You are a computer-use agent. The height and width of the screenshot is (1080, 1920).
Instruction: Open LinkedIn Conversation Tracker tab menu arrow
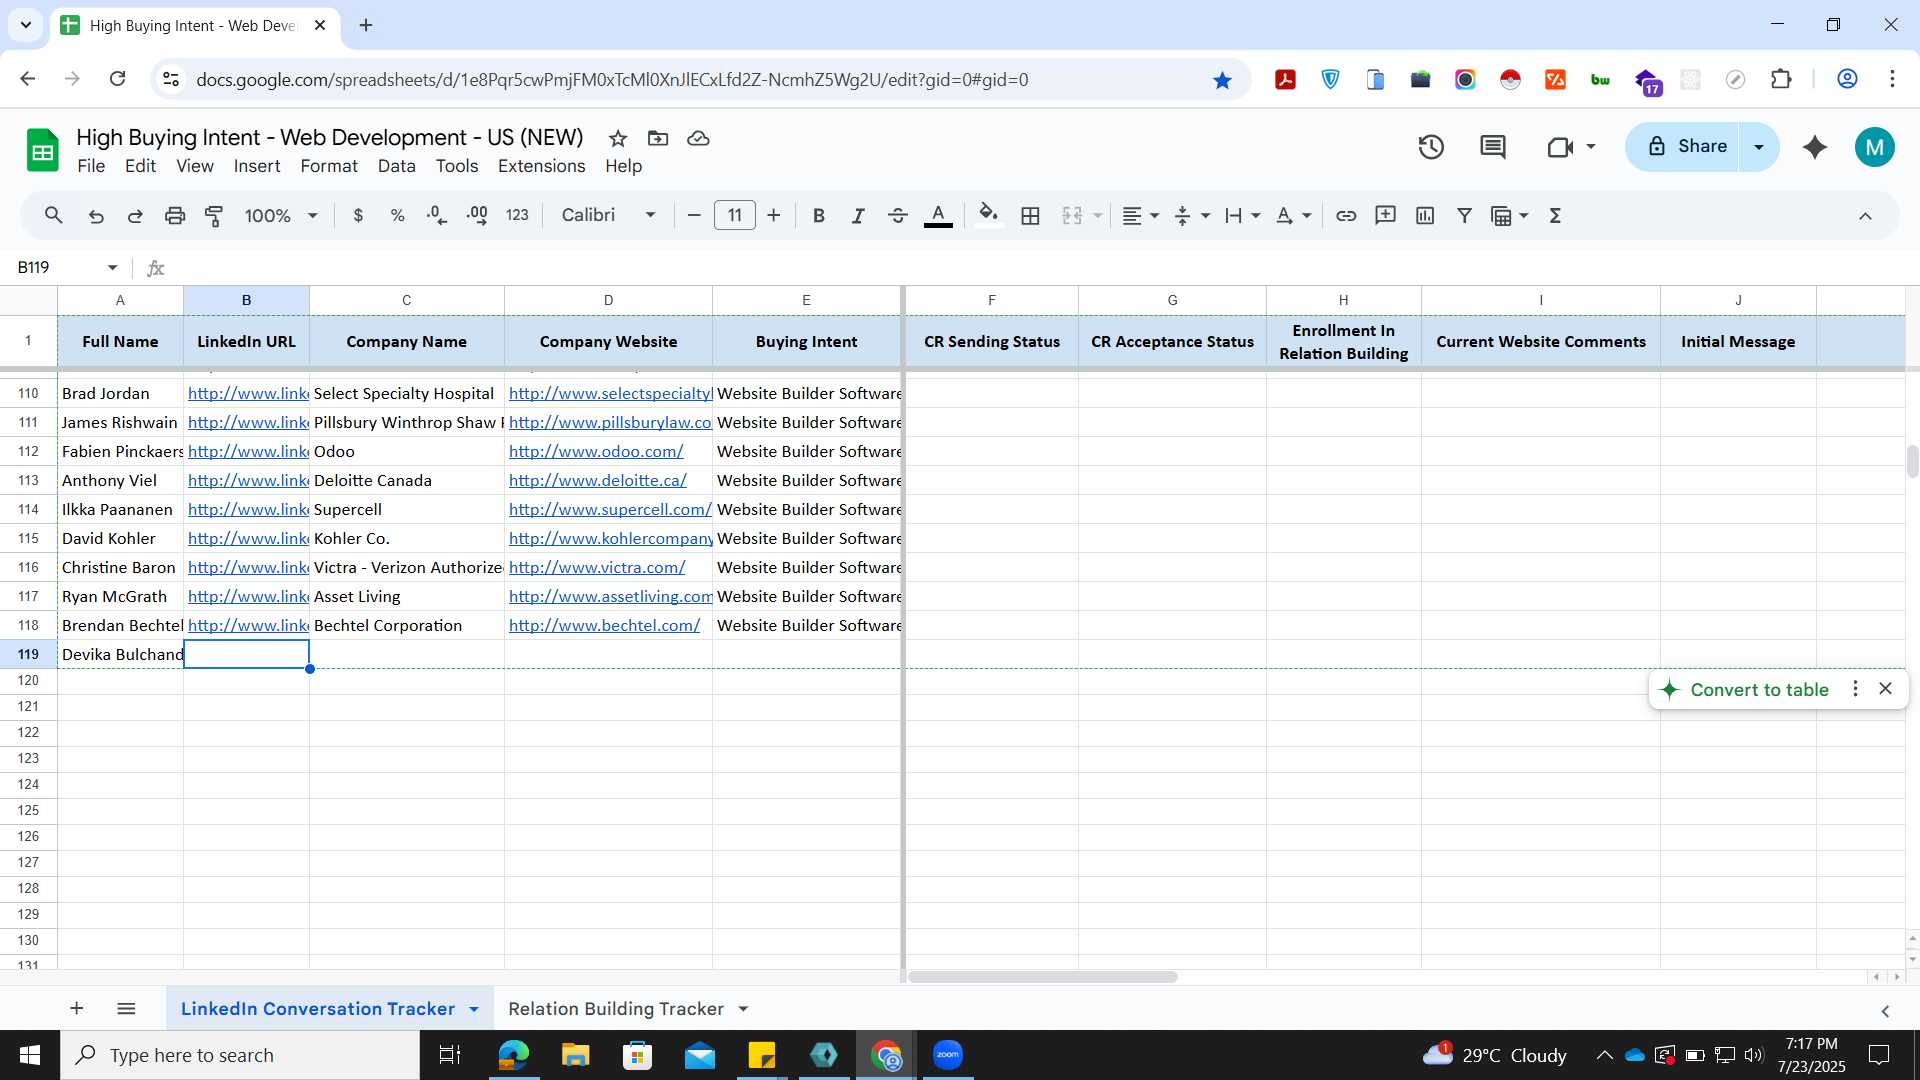(474, 1009)
